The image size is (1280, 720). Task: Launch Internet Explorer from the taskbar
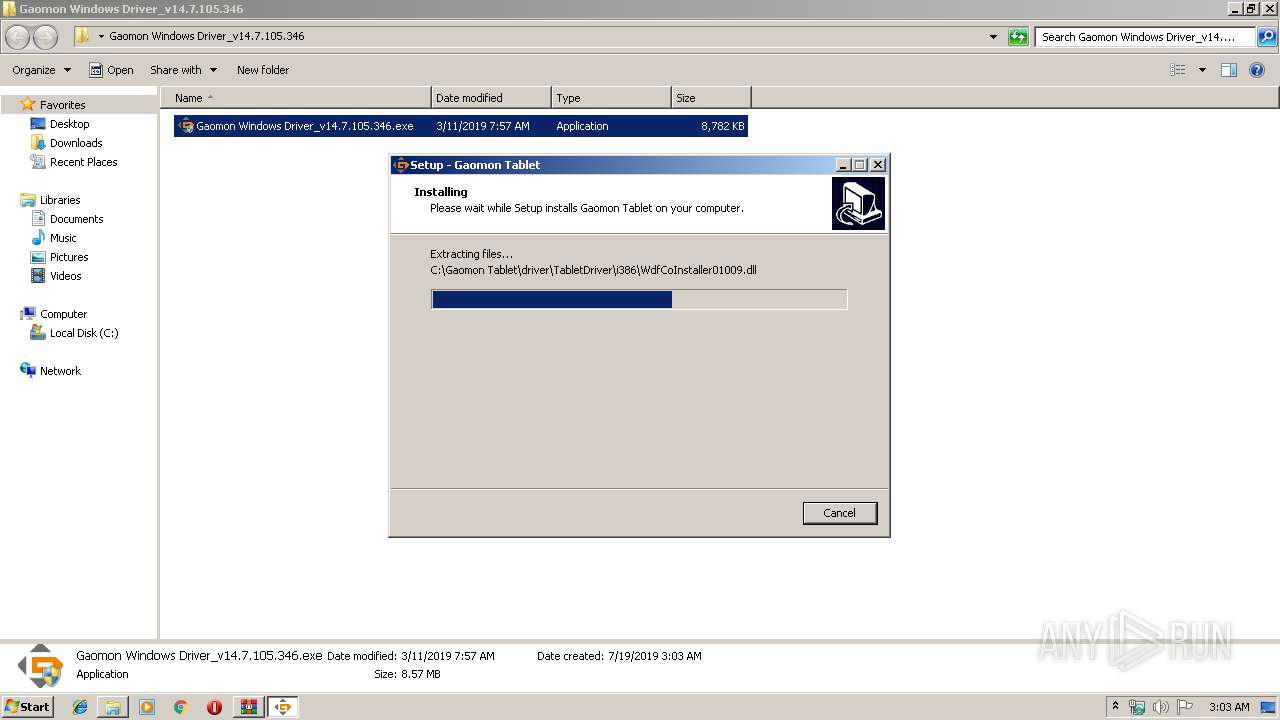(x=80, y=707)
